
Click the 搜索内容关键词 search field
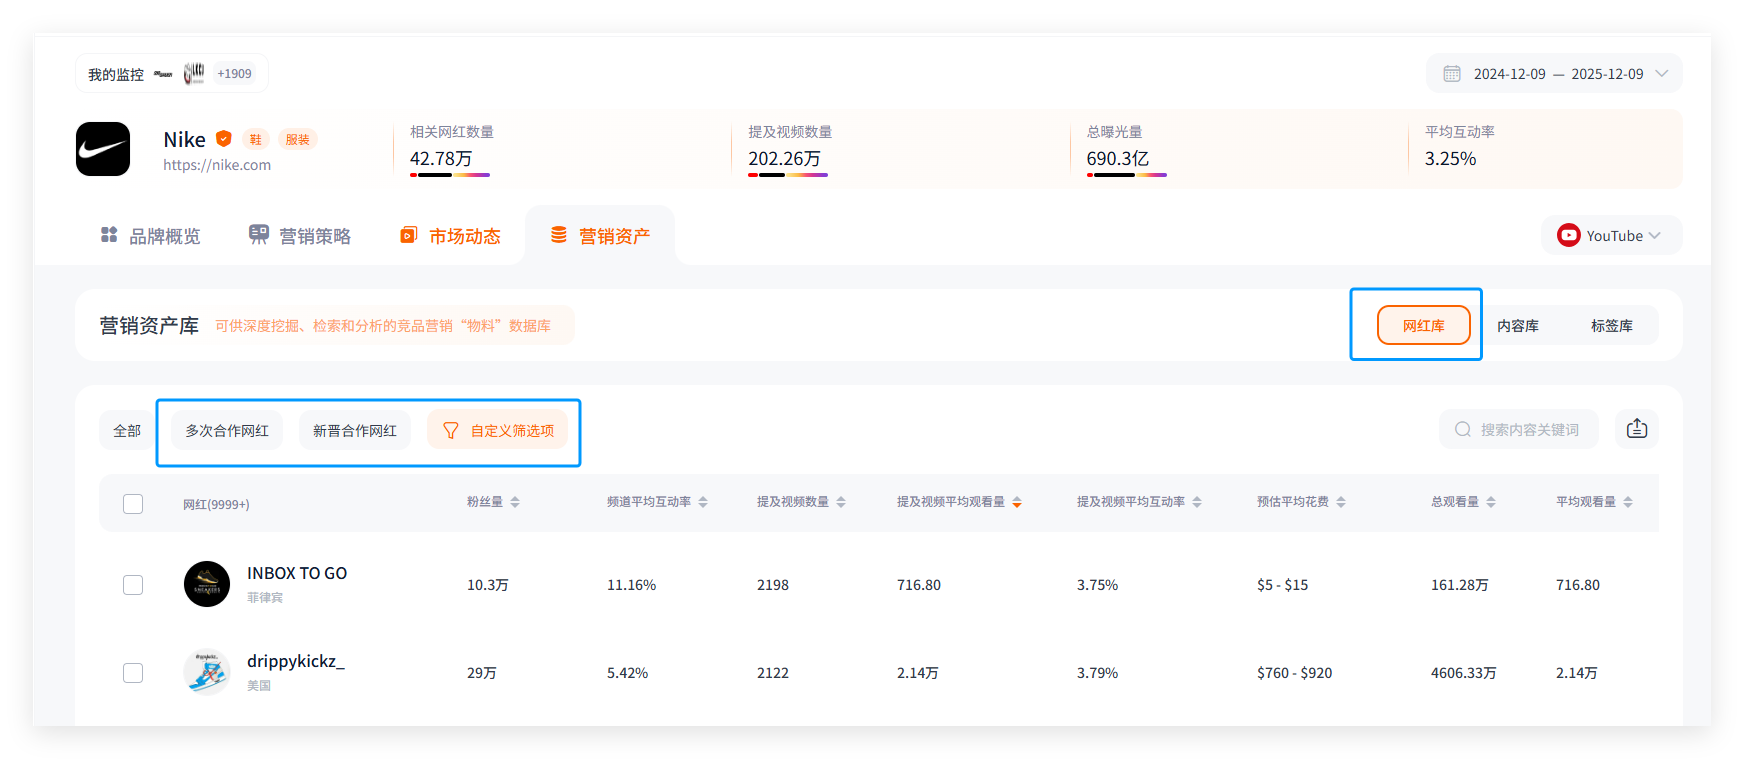pyautogui.click(x=1528, y=430)
